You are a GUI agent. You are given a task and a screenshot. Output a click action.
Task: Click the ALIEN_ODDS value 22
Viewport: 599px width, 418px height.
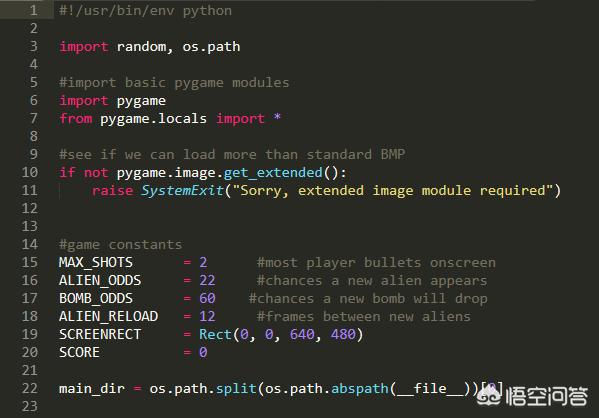[207, 280]
